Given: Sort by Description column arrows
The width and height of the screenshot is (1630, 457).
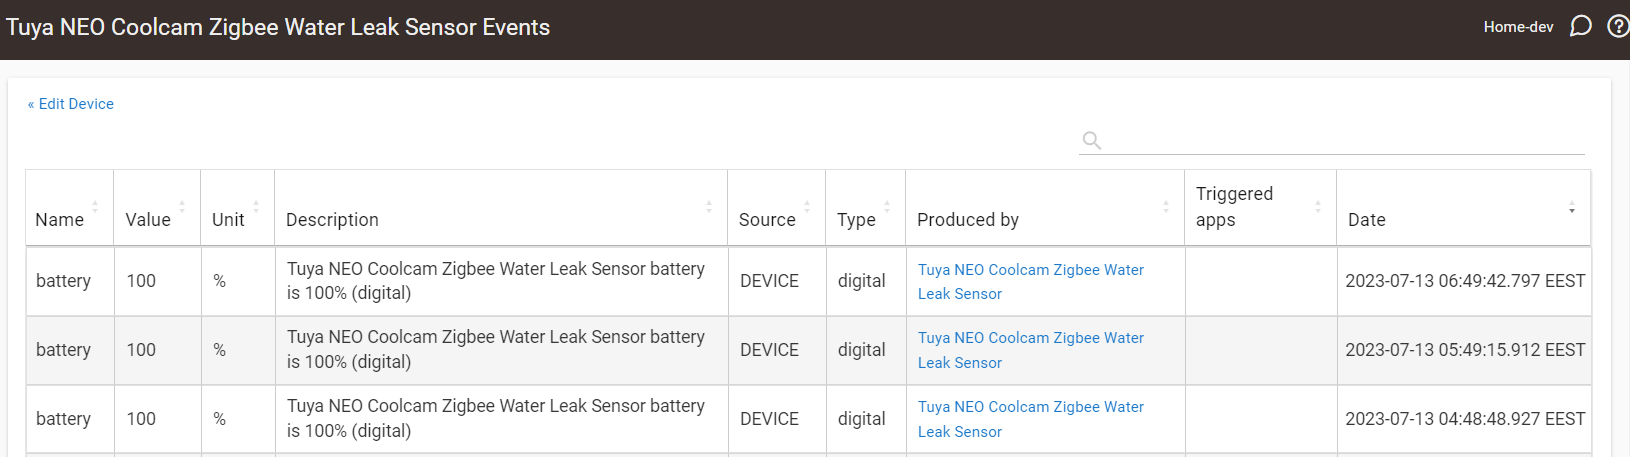Looking at the screenshot, I should click(x=709, y=207).
